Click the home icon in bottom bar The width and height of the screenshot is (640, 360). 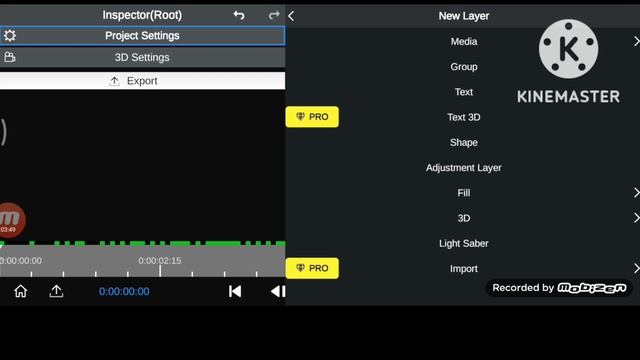pos(20,291)
